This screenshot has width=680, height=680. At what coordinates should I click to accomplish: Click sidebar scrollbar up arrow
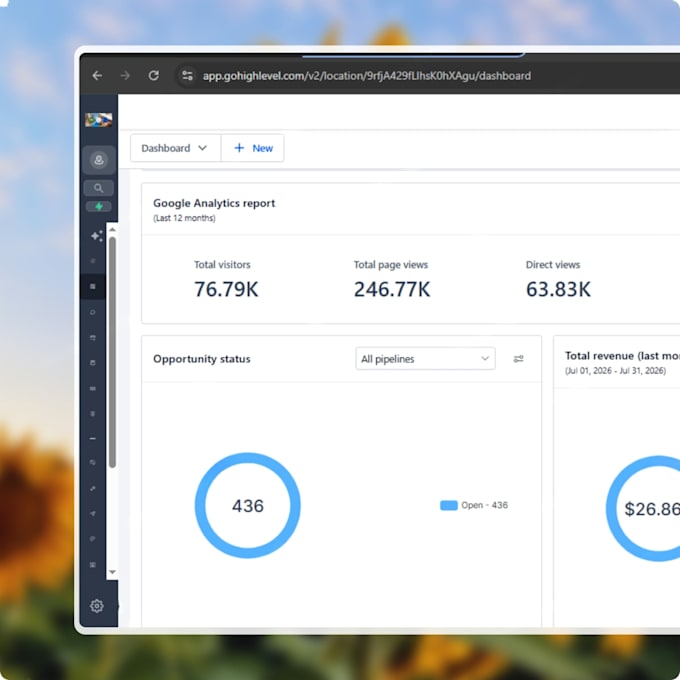coord(112,229)
